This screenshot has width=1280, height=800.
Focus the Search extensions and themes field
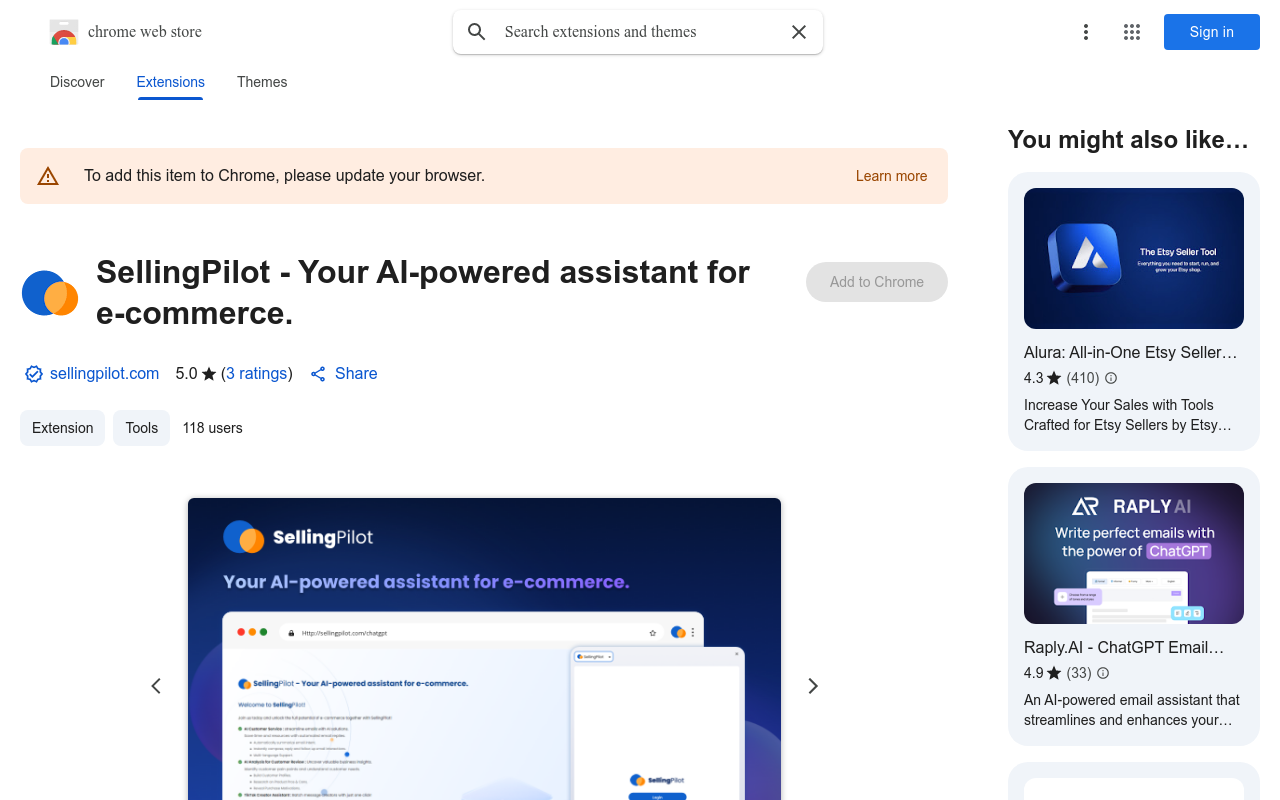coord(638,32)
